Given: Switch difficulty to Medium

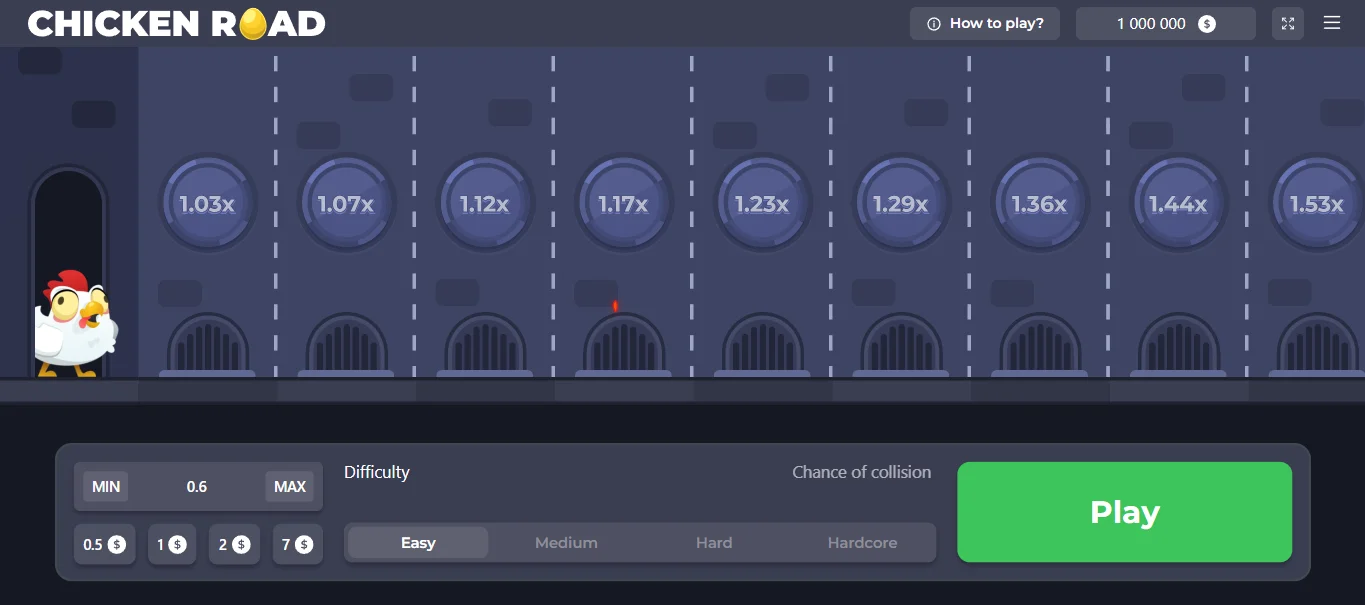Looking at the screenshot, I should (x=566, y=543).
